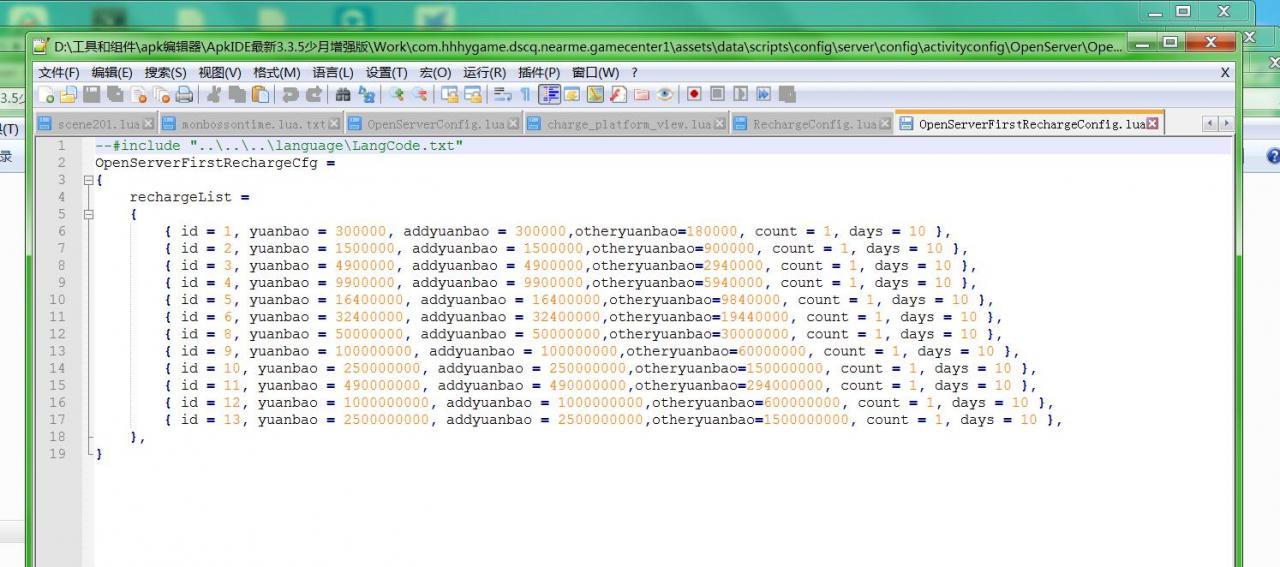The width and height of the screenshot is (1280, 567).
Task: Print the document with printer icon
Action: 183,95
